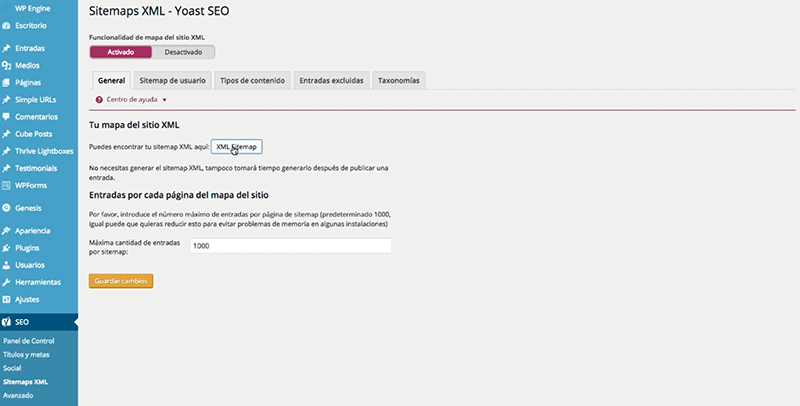Click the Páginas pages icon
Screen dimensions: 800x406
click(6, 83)
